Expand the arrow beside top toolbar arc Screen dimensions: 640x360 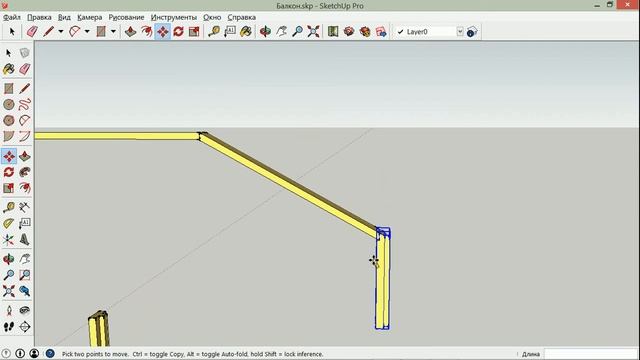coord(87,31)
